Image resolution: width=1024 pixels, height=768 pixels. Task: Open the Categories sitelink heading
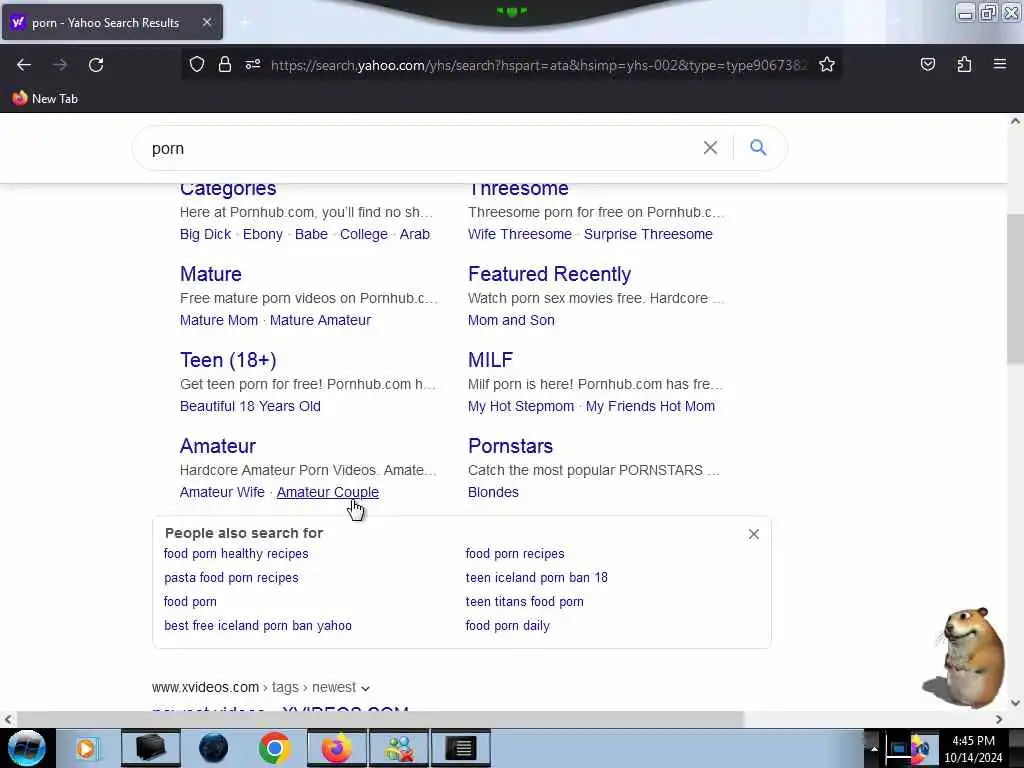tap(228, 189)
